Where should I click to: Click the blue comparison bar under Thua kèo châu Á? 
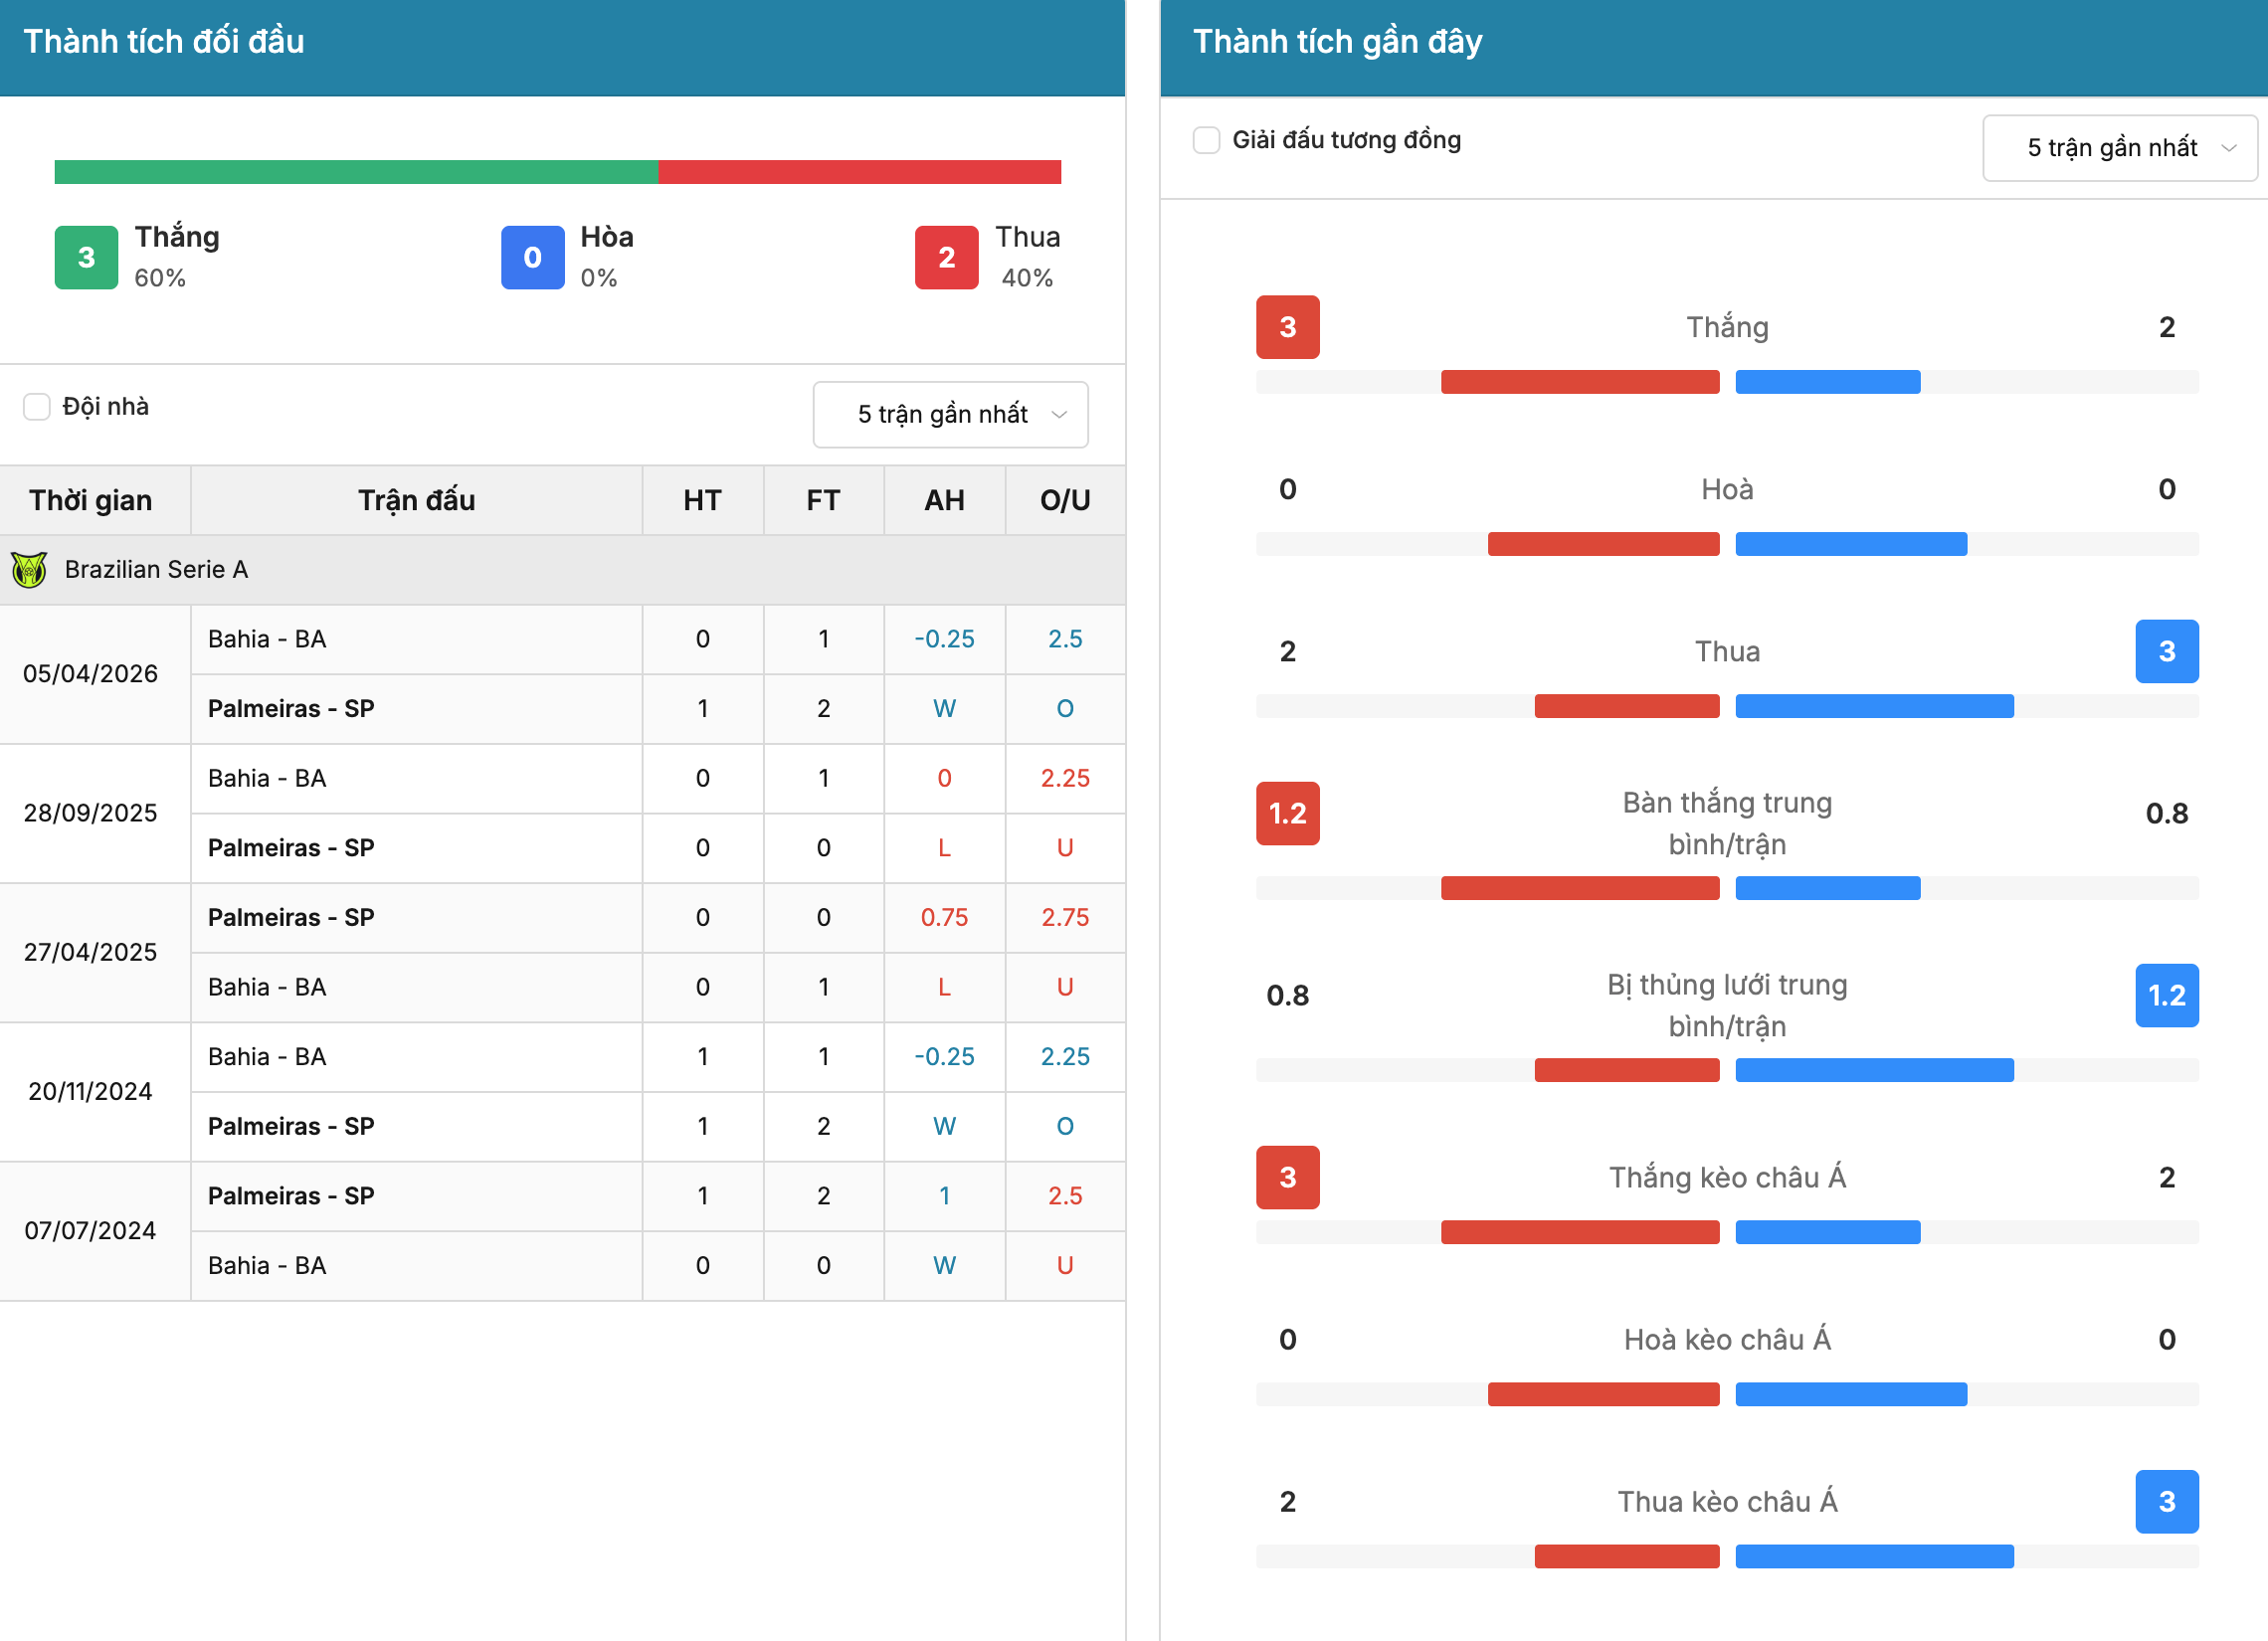[x=1875, y=1557]
